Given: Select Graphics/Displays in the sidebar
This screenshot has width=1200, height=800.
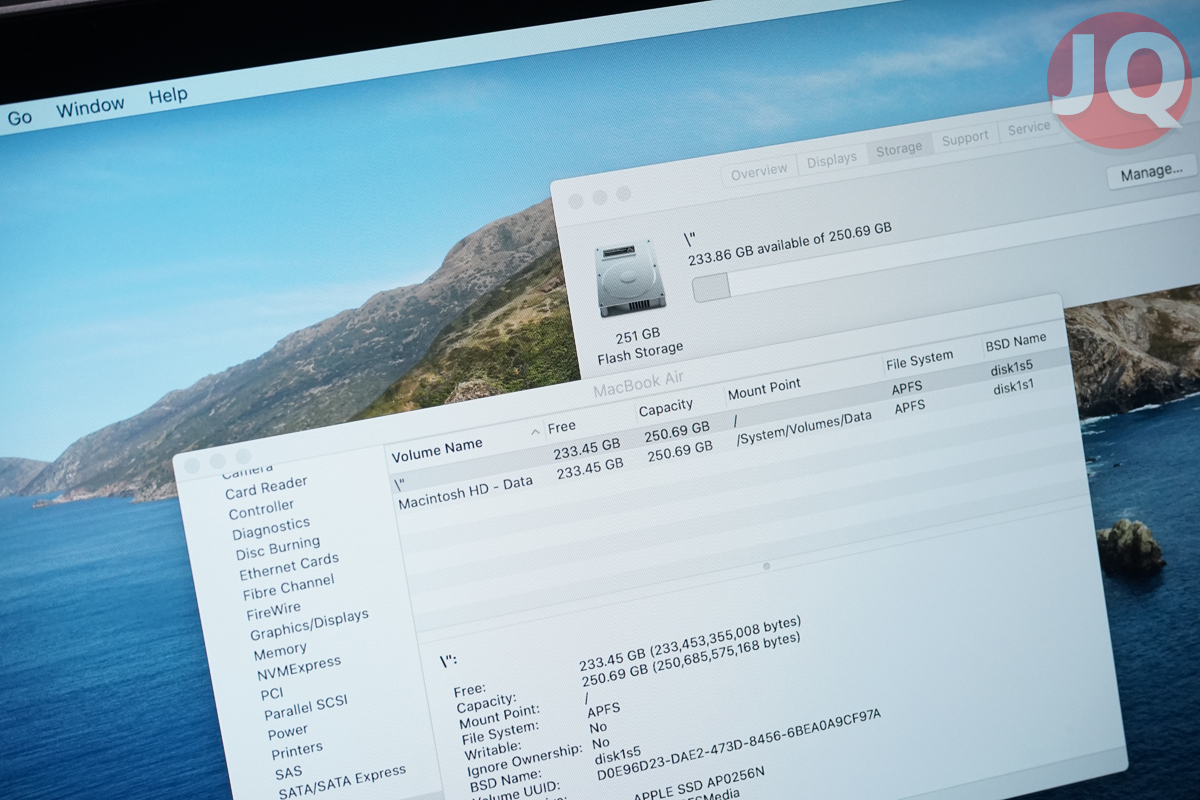Looking at the screenshot, I should click(x=309, y=624).
